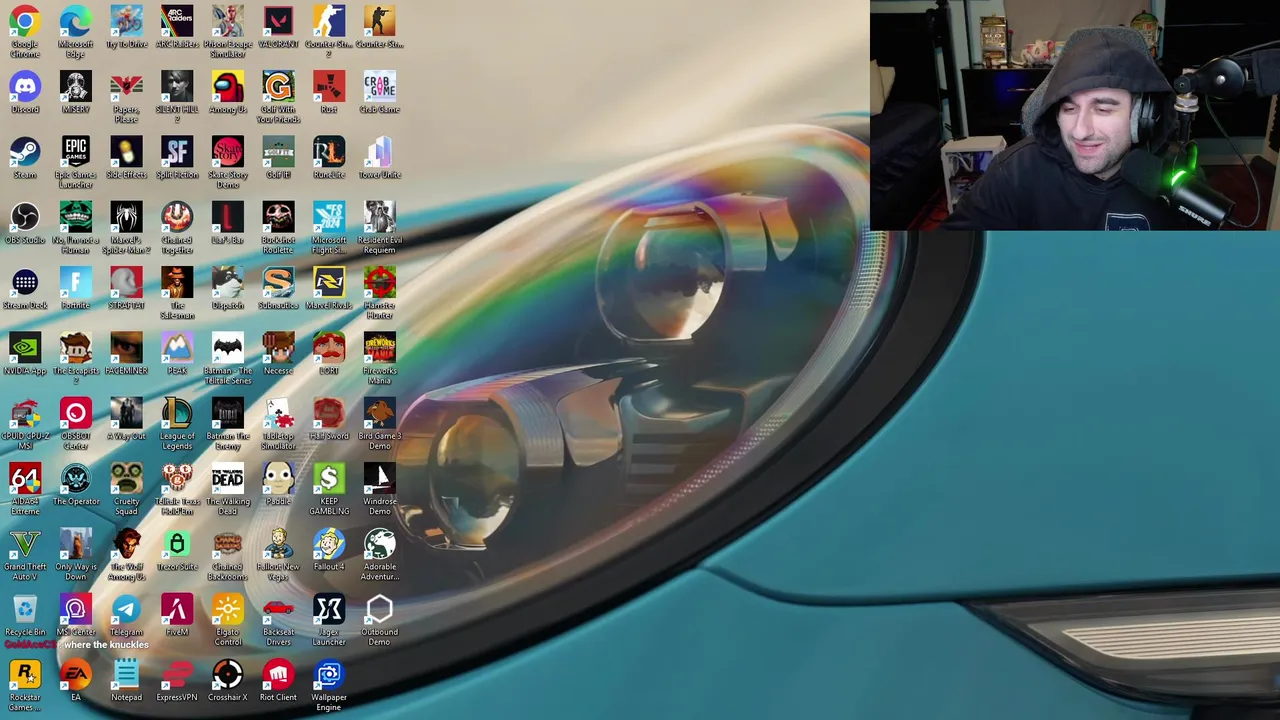This screenshot has width=1280, height=720.
Task: Click the OBSBOT Center icon
Action: click(76, 414)
